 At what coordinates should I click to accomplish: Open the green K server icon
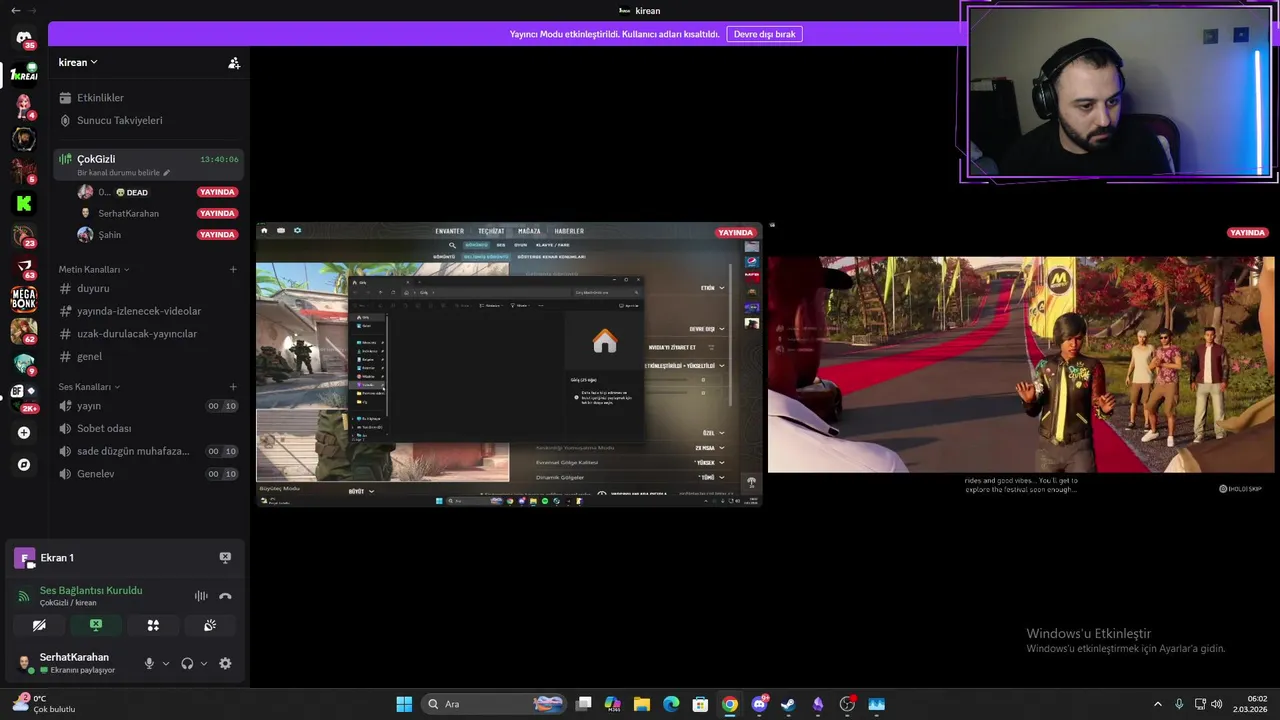pos(23,203)
